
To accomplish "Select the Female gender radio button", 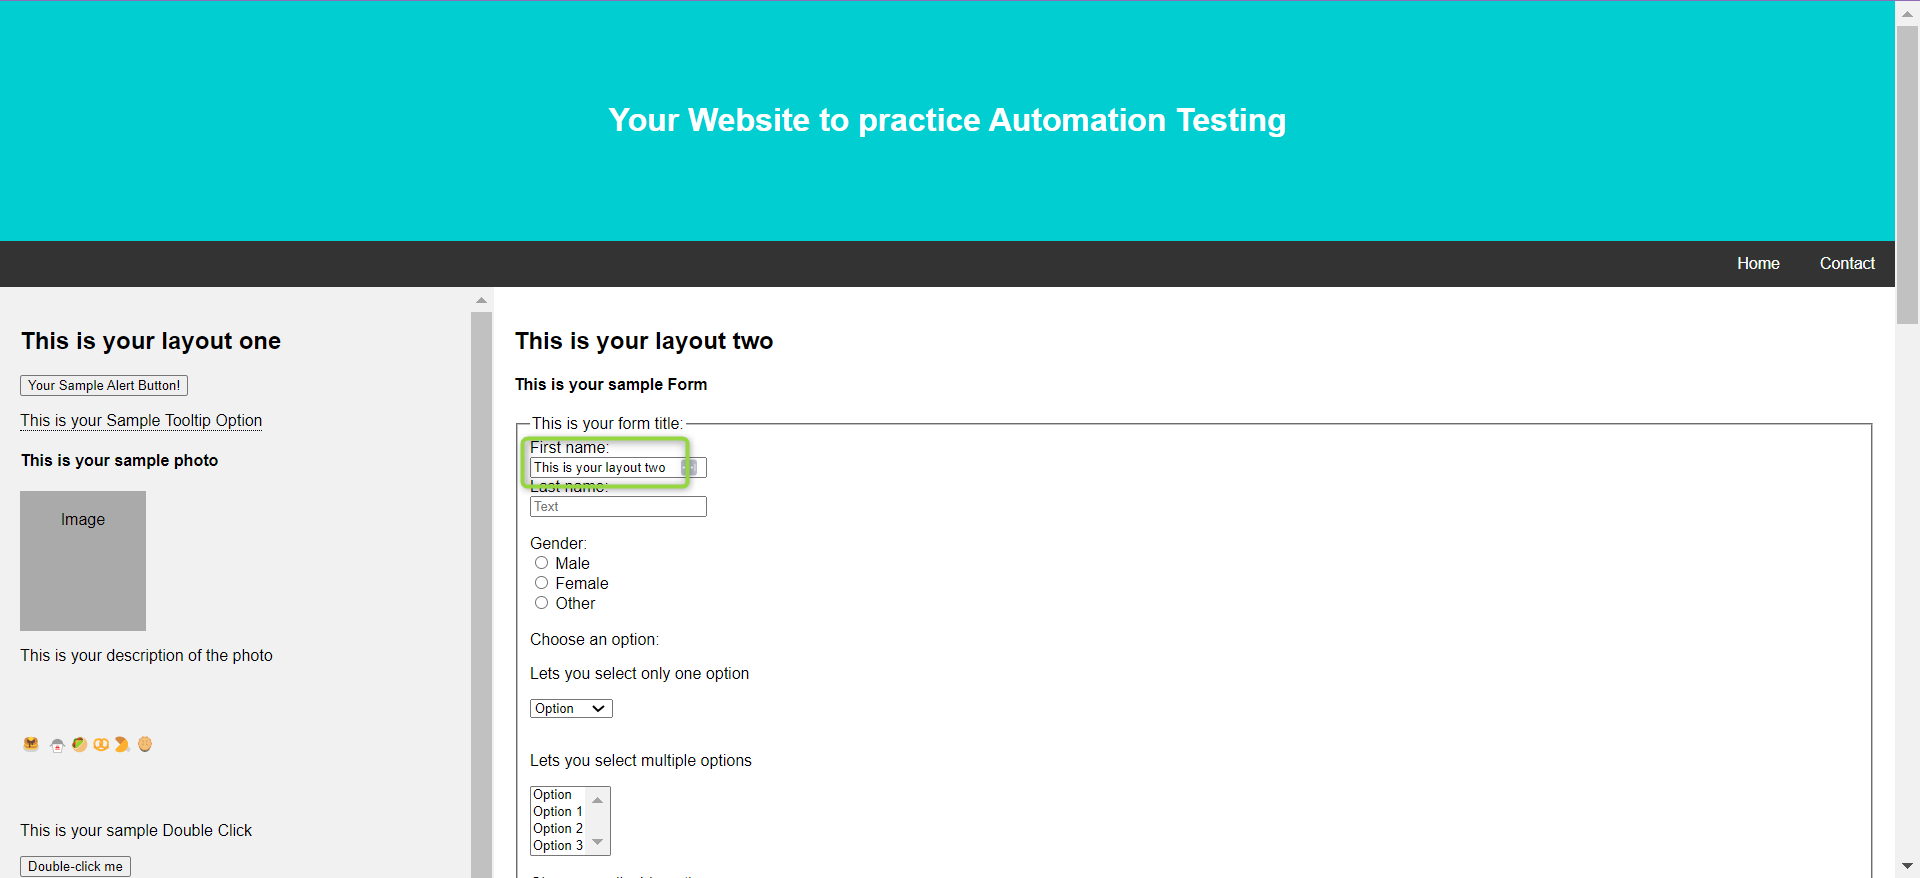I will [541, 583].
